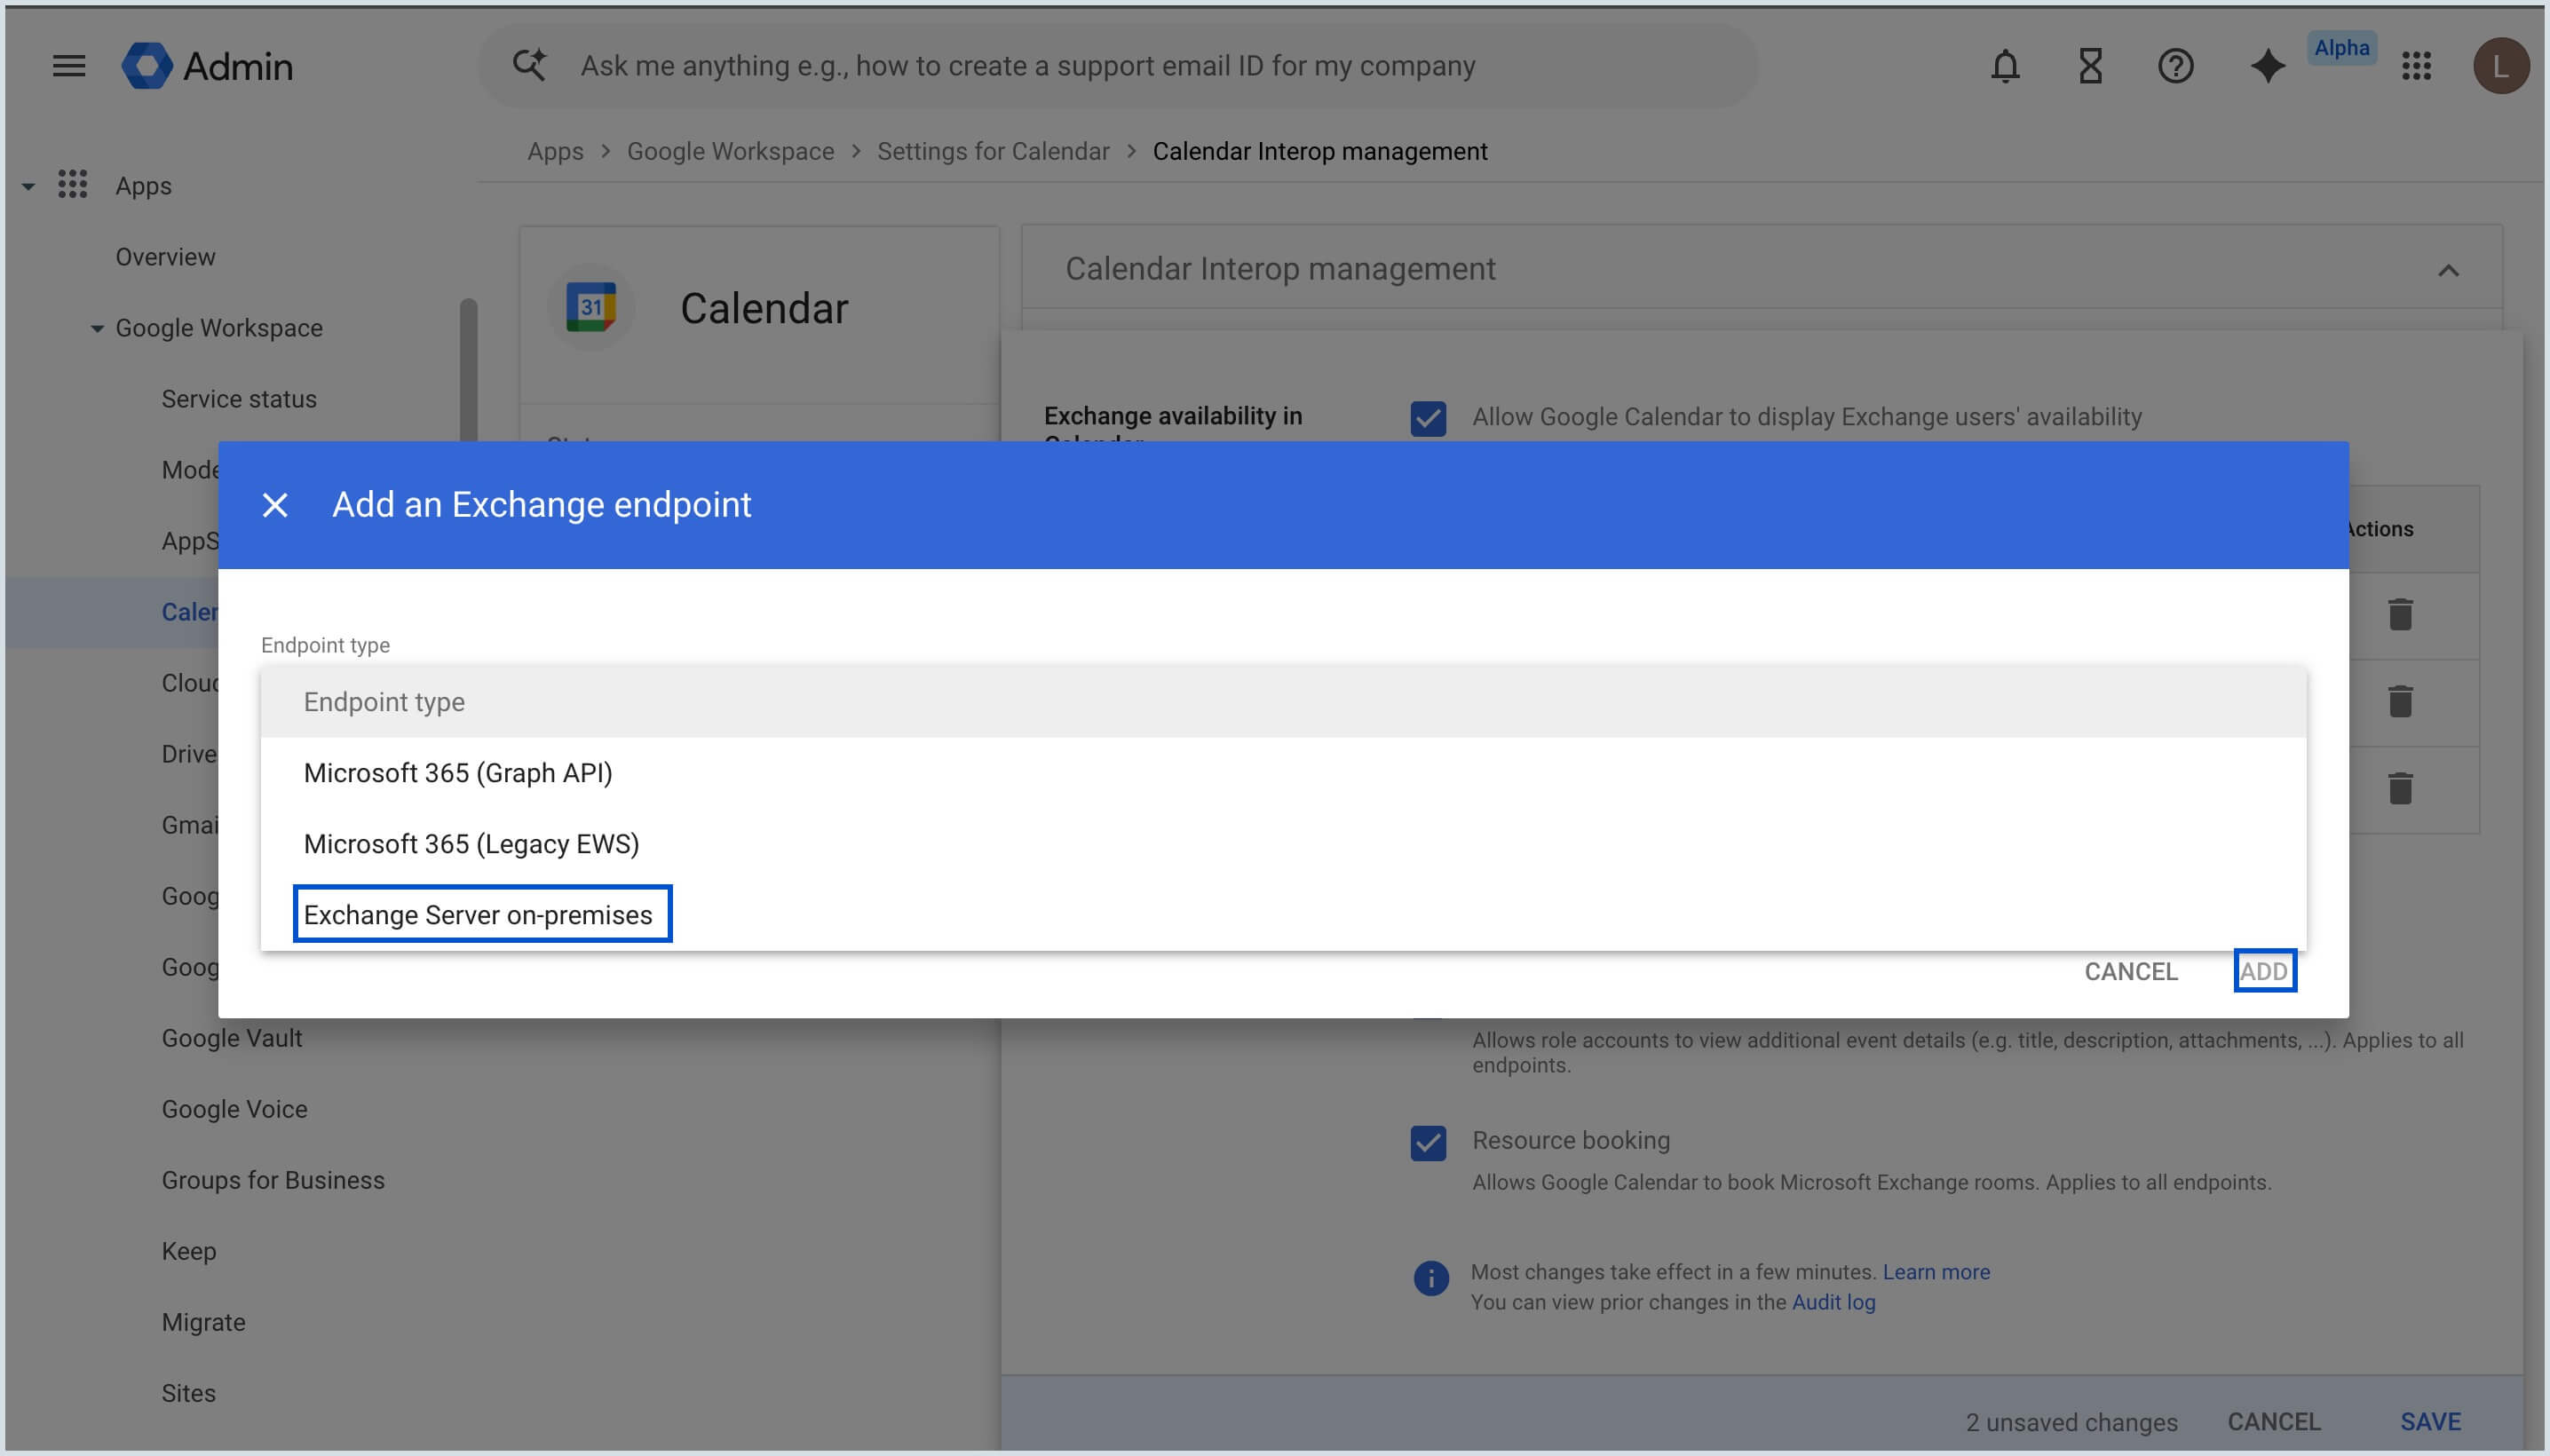This screenshot has height=1456, width=2550.
Task: Click the info icon near Most changes
Action: click(1430, 1278)
